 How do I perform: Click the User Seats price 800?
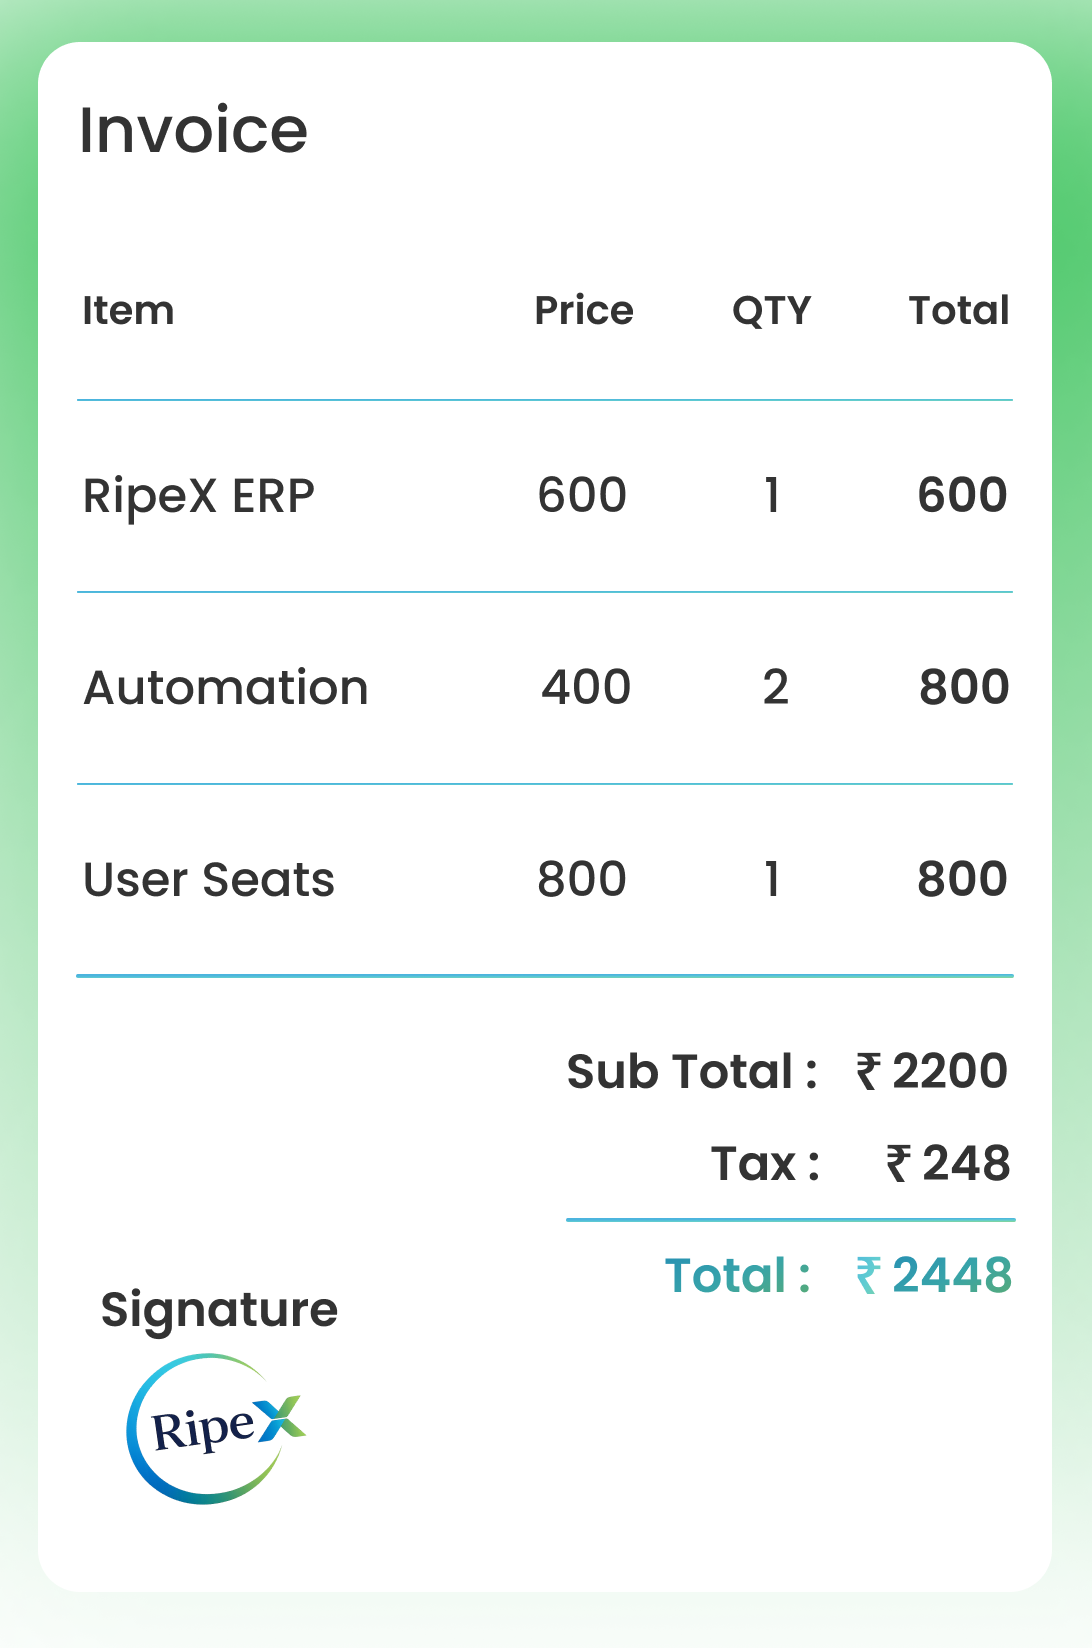tap(582, 880)
